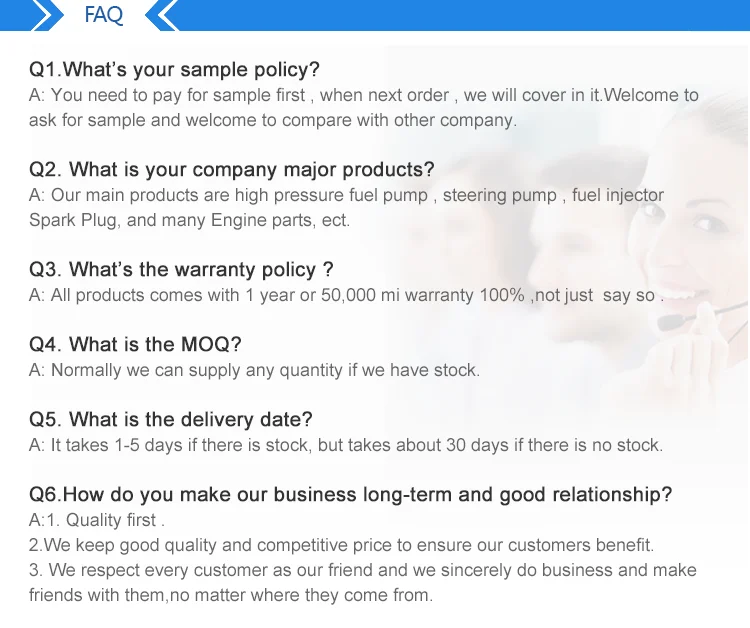
Task: Select the Q3 warranty policy question
Action: coord(181,269)
